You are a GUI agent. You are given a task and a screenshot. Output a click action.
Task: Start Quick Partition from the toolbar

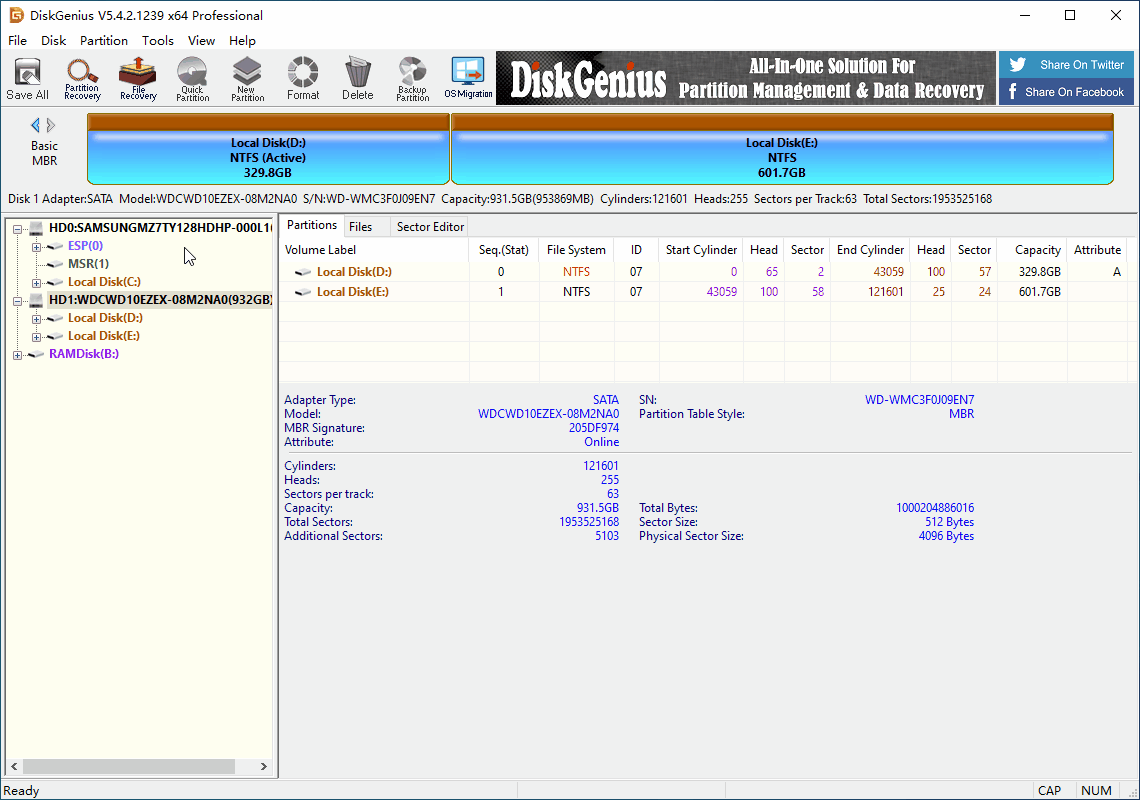[193, 79]
